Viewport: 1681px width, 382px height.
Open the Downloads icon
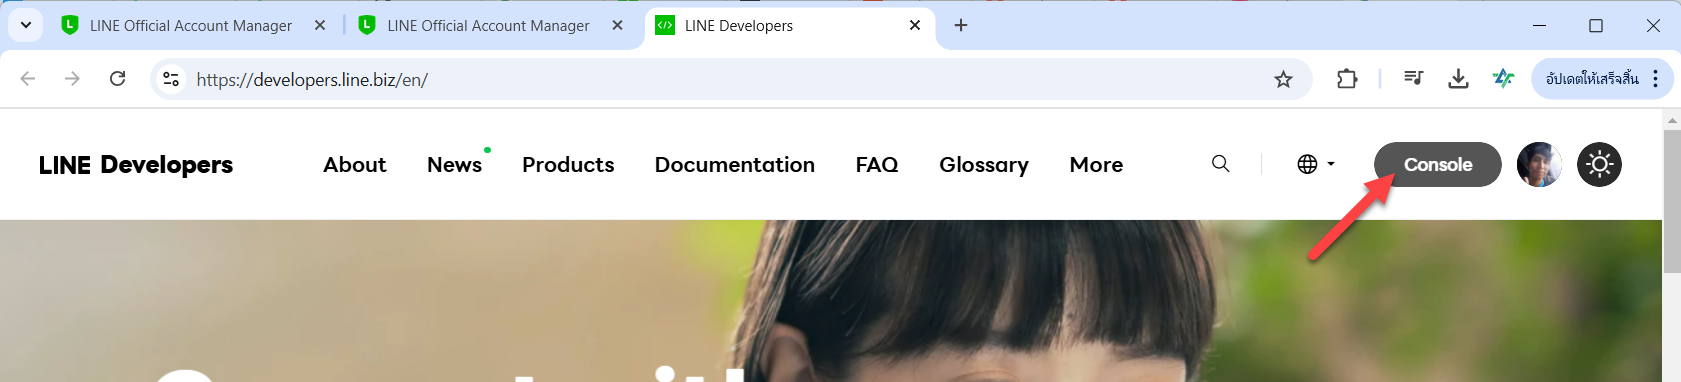[1458, 79]
